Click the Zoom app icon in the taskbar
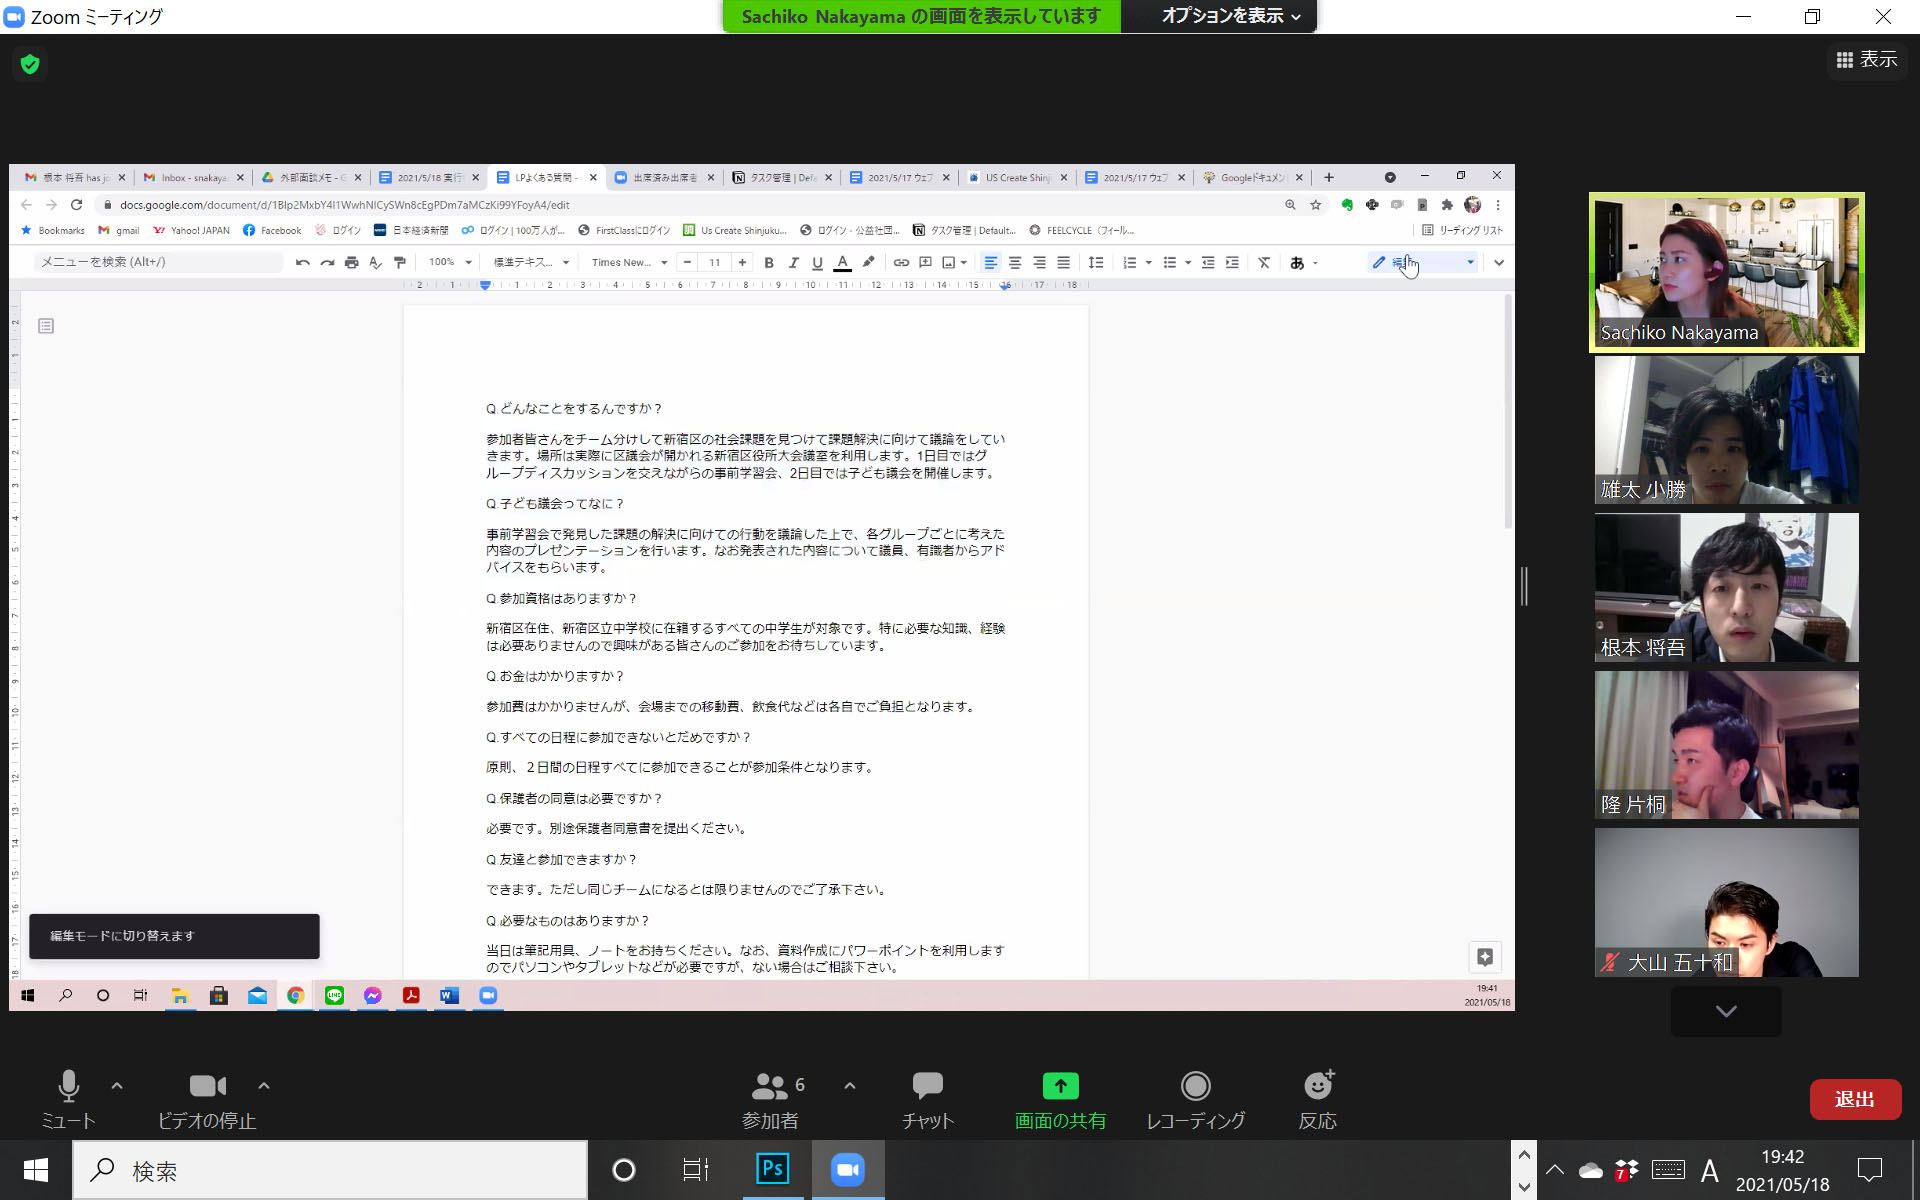 point(847,1169)
